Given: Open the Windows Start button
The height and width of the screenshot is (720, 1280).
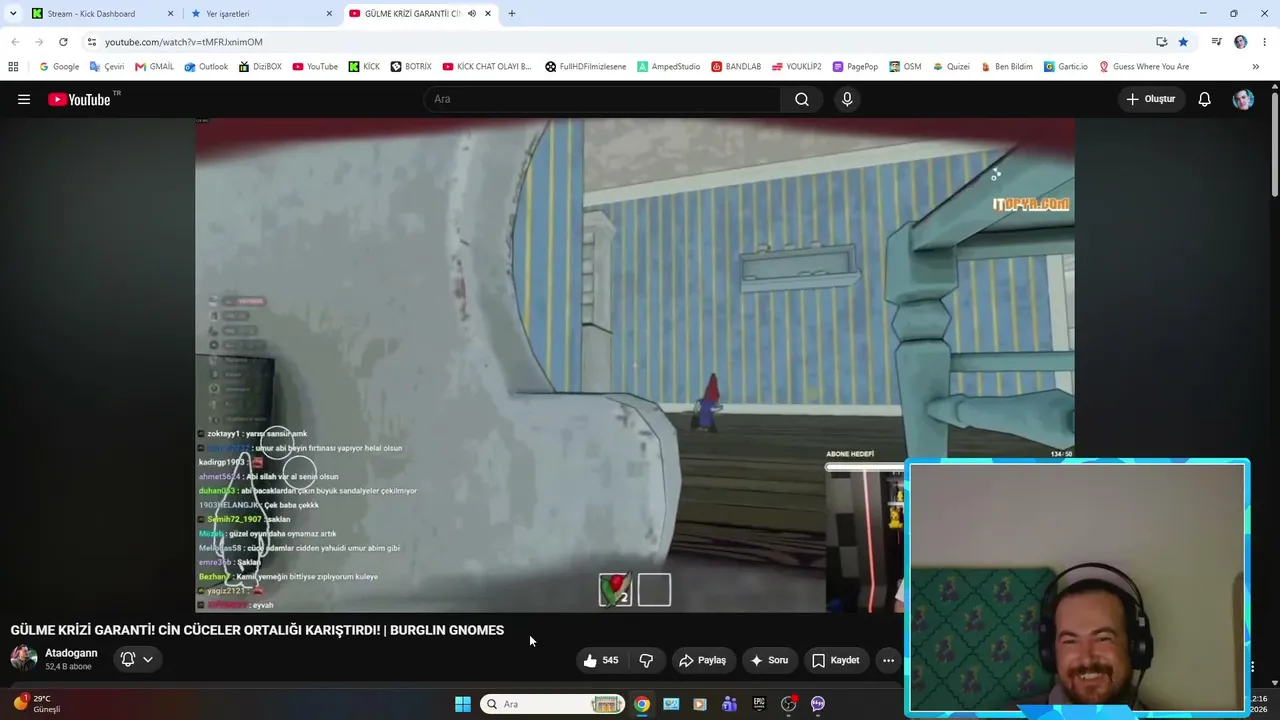Looking at the screenshot, I should click(x=463, y=704).
